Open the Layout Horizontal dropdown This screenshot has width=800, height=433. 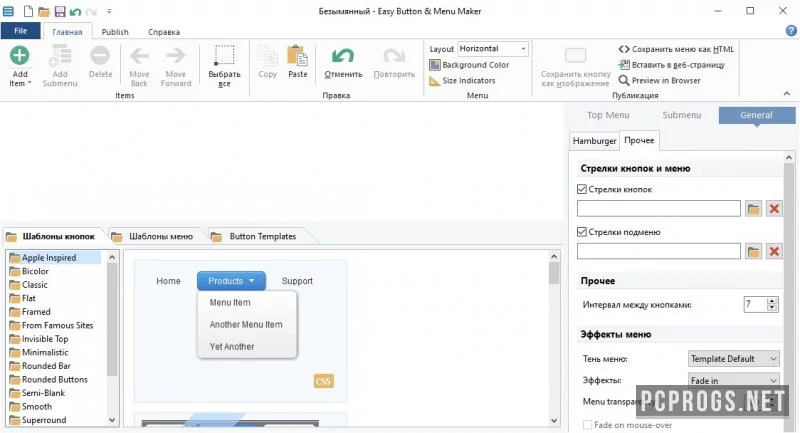(x=493, y=48)
